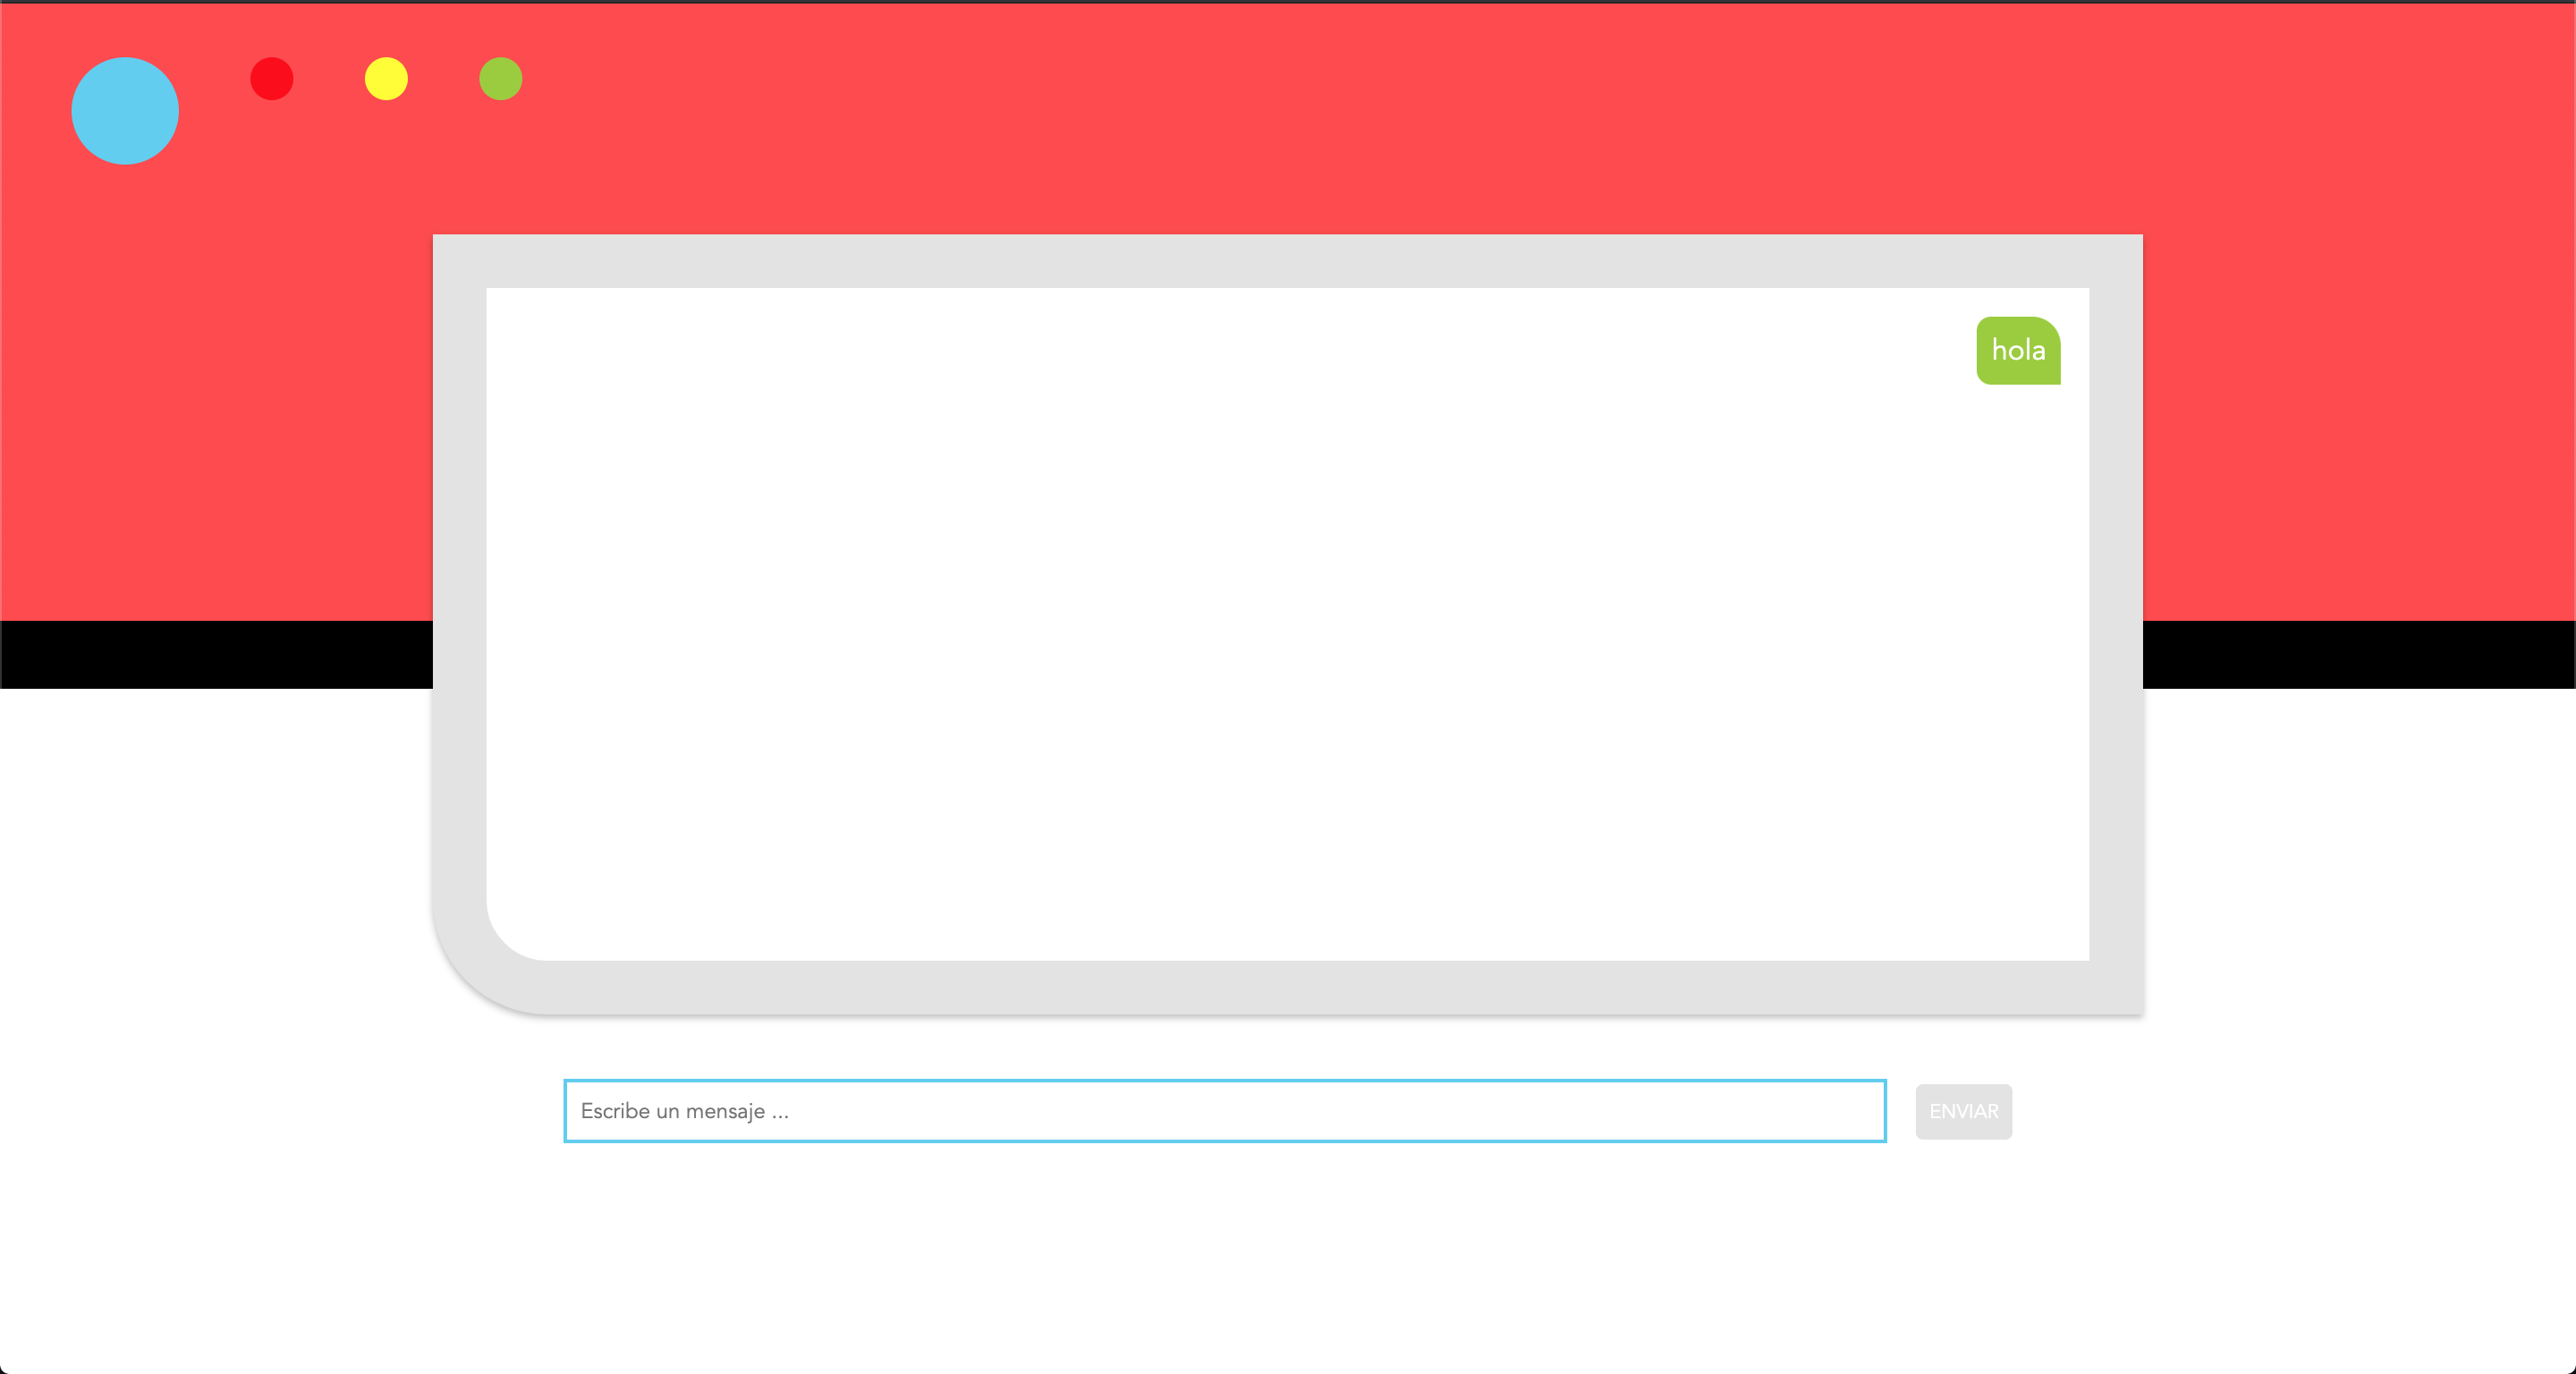Click the green dot in header
Screen dimensions: 2576x1374
coord(501,79)
